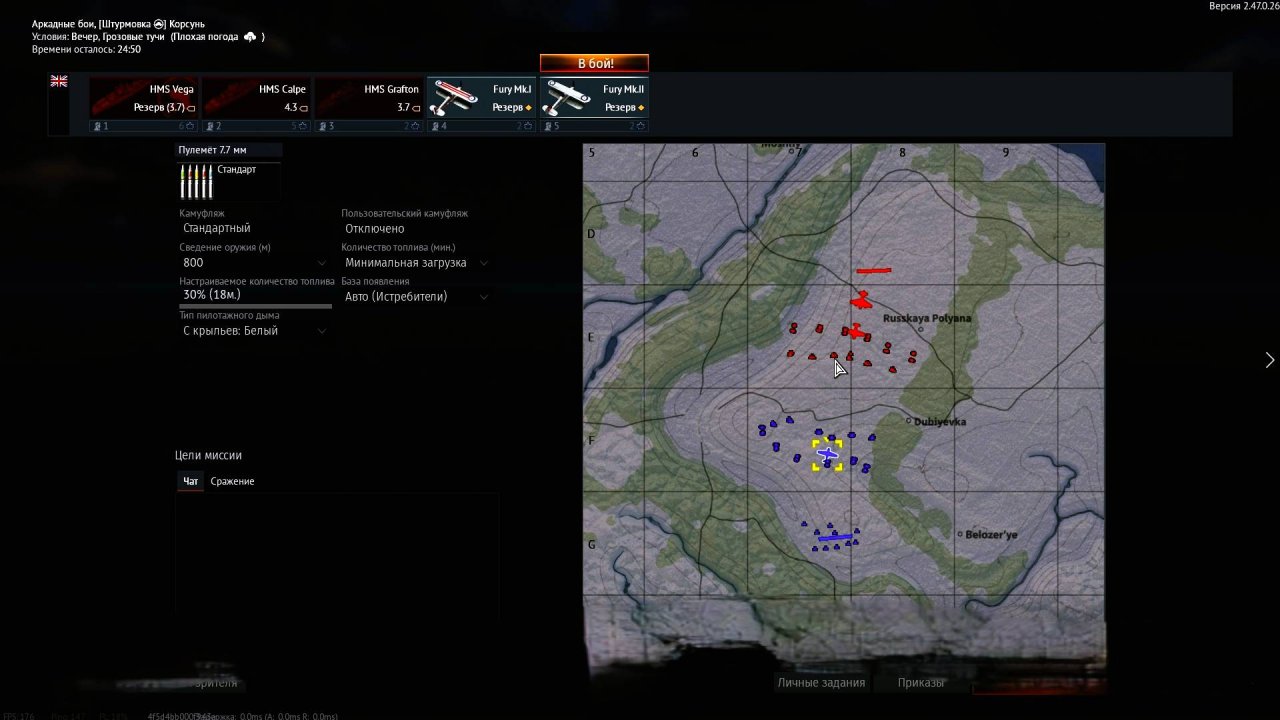Switch to the Сражение tab
Image resolution: width=1280 pixels, height=720 pixels.
click(x=232, y=481)
